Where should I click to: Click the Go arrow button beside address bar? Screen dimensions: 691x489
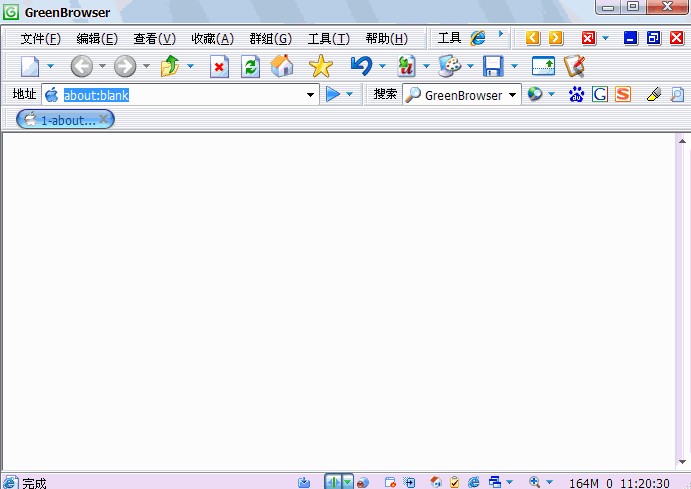coord(333,95)
